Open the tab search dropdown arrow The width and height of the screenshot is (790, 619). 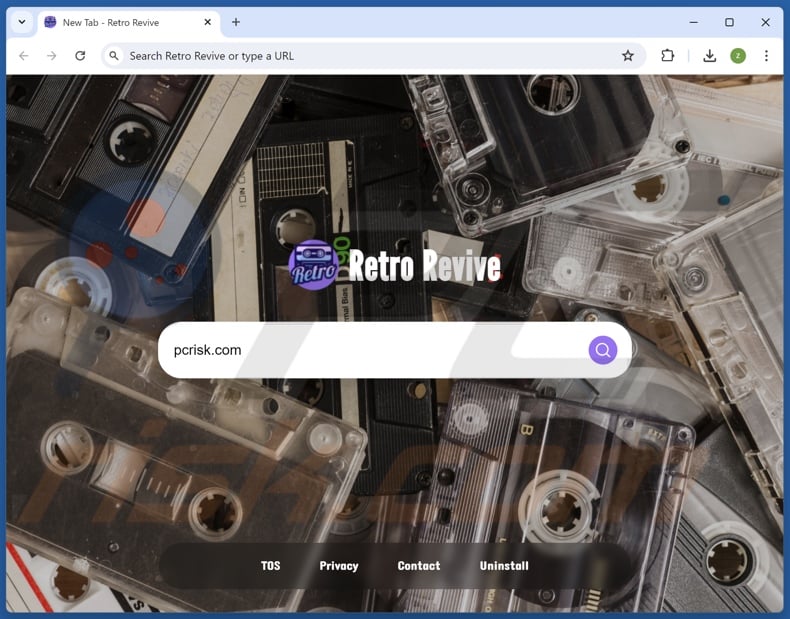[x=22, y=22]
